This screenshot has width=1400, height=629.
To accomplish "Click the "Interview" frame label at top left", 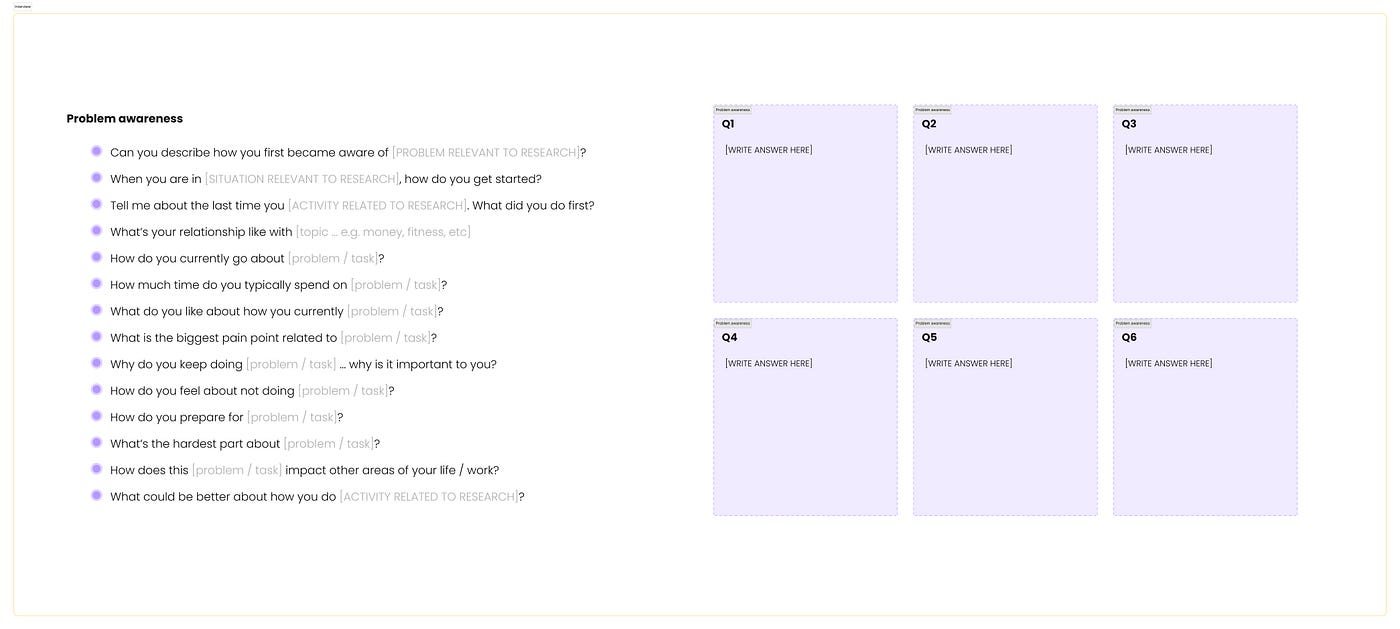I will pos(22,6).
